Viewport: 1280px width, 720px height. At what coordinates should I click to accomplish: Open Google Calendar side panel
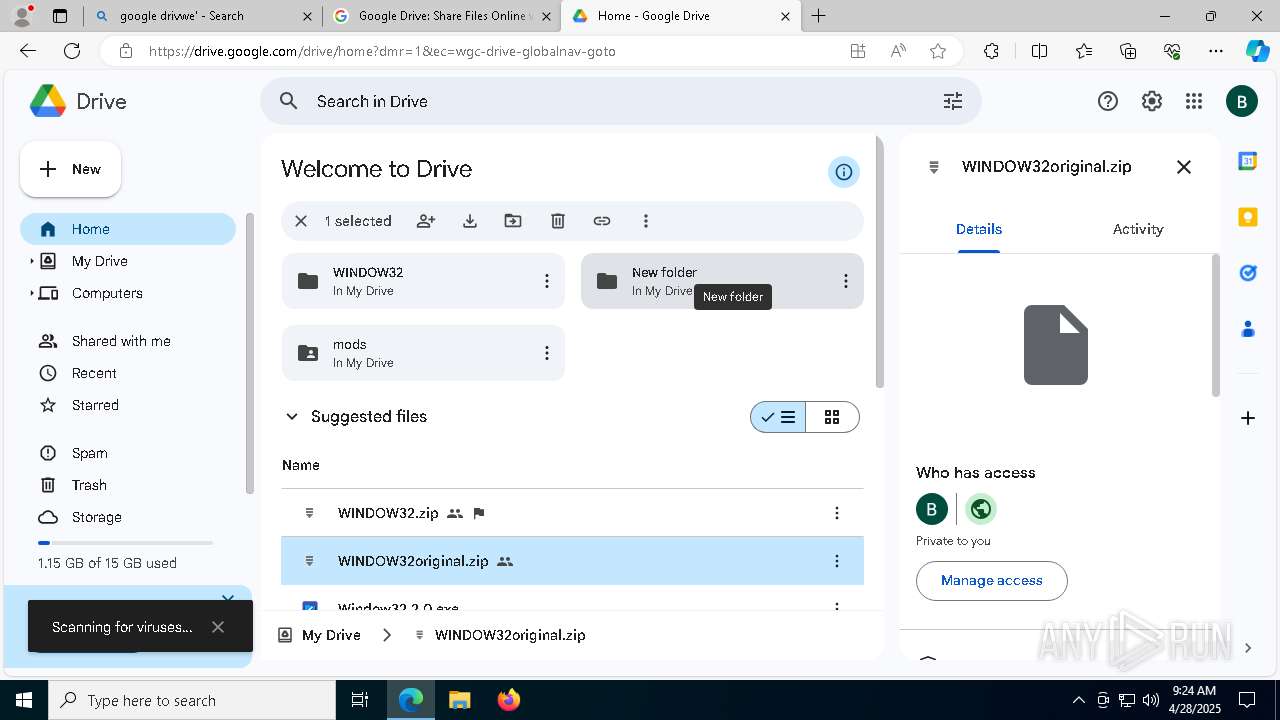point(1248,161)
